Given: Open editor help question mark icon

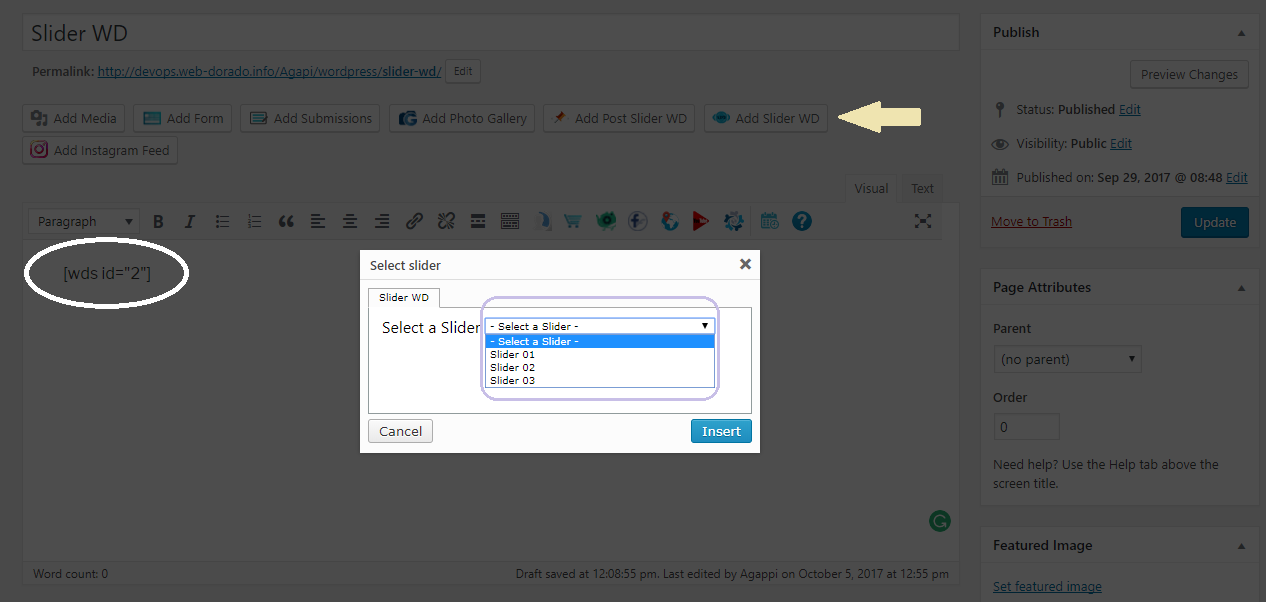Looking at the screenshot, I should point(802,222).
